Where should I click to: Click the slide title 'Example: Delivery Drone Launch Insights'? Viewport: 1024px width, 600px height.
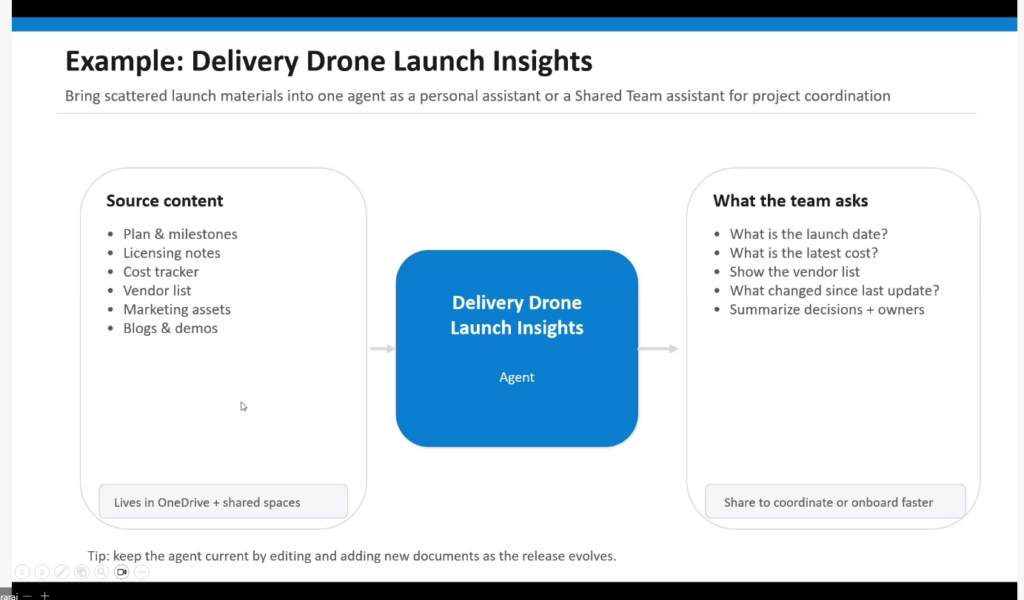click(329, 61)
